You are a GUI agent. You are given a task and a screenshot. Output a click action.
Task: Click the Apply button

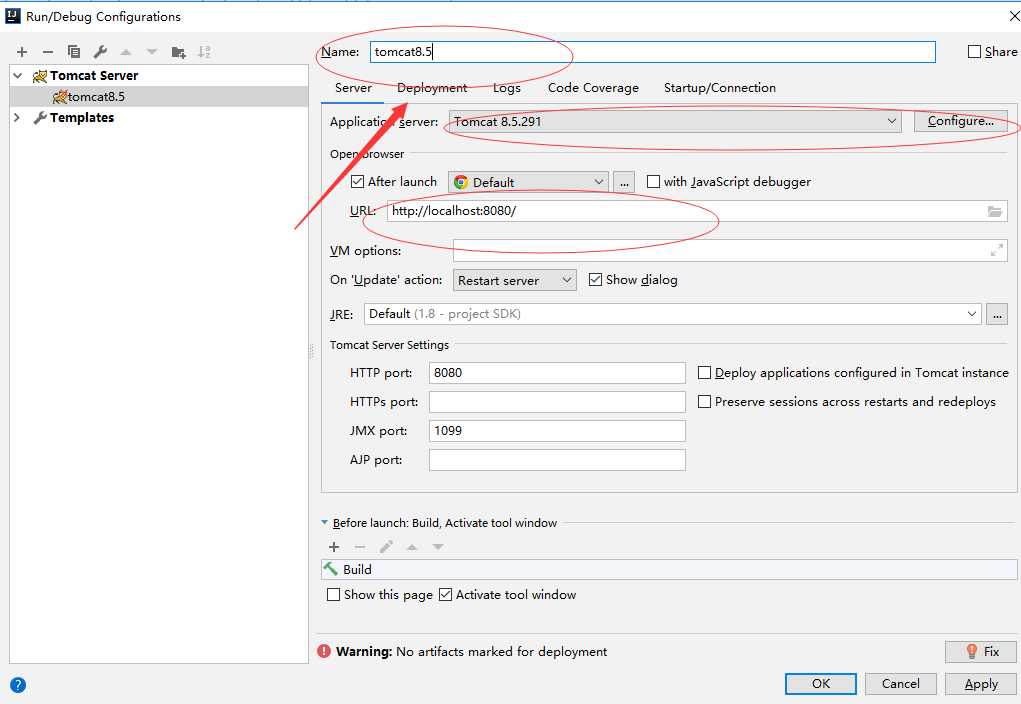pos(981,684)
